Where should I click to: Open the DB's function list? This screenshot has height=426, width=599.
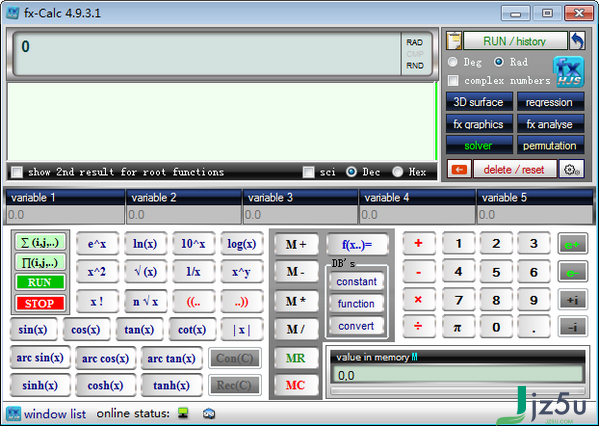click(x=356, y=304)
